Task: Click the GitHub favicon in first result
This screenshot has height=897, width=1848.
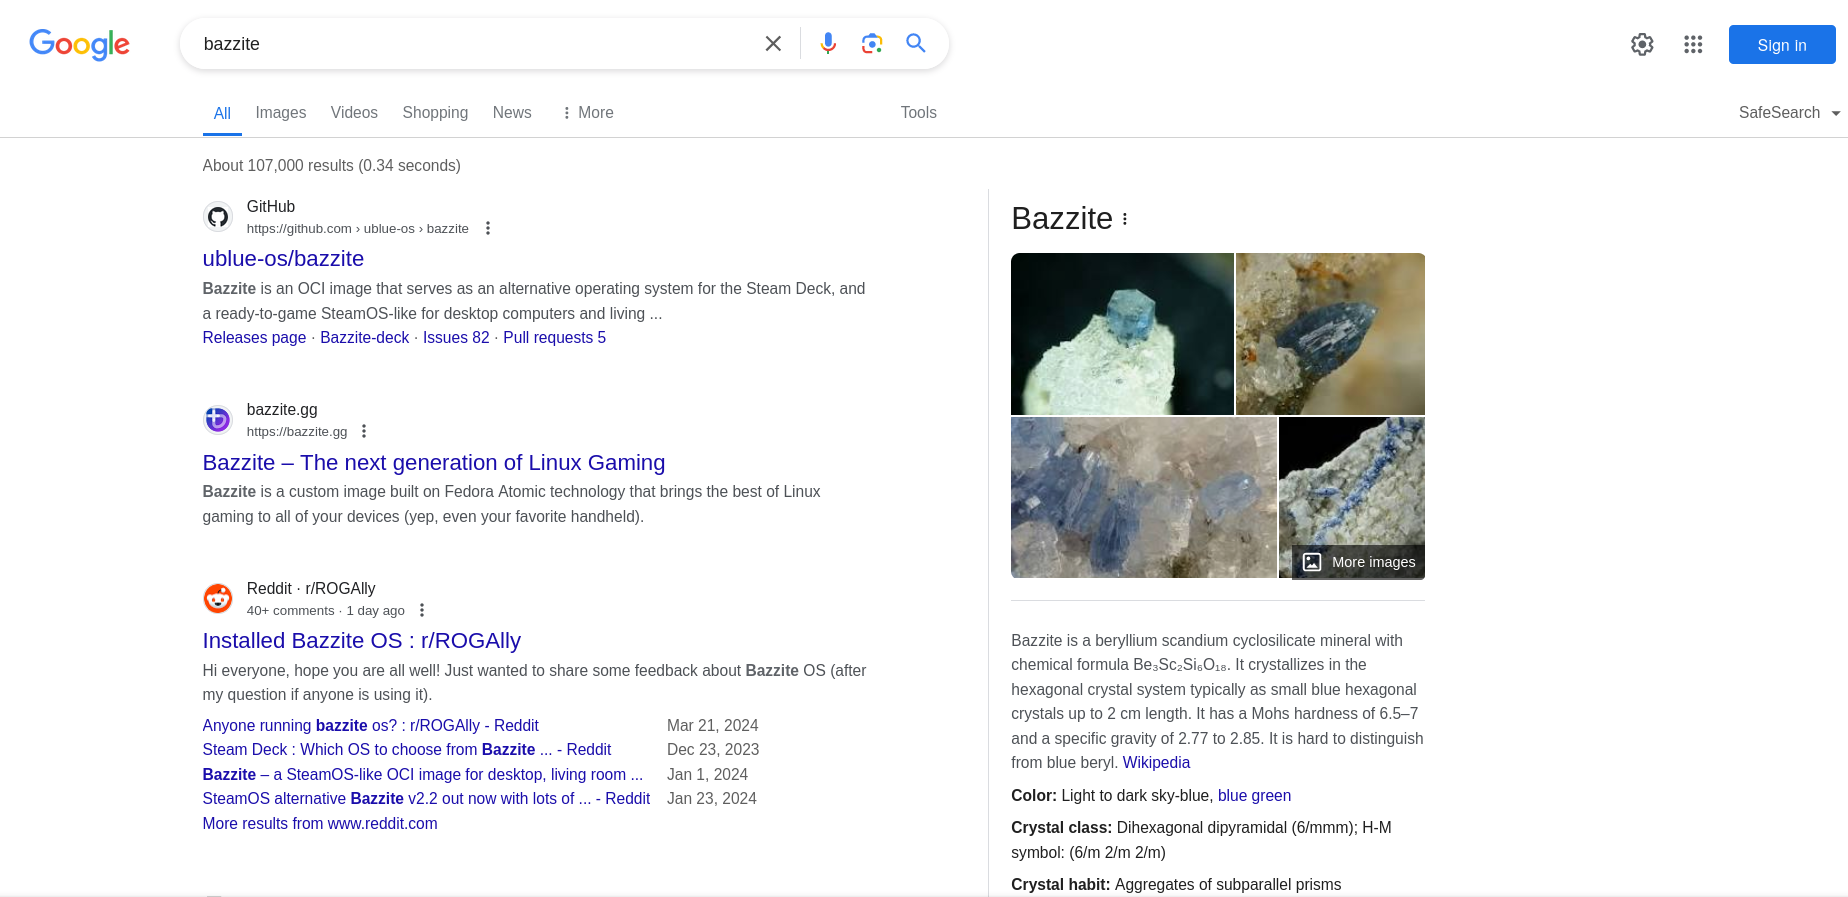Action: [x=218, y=217]
